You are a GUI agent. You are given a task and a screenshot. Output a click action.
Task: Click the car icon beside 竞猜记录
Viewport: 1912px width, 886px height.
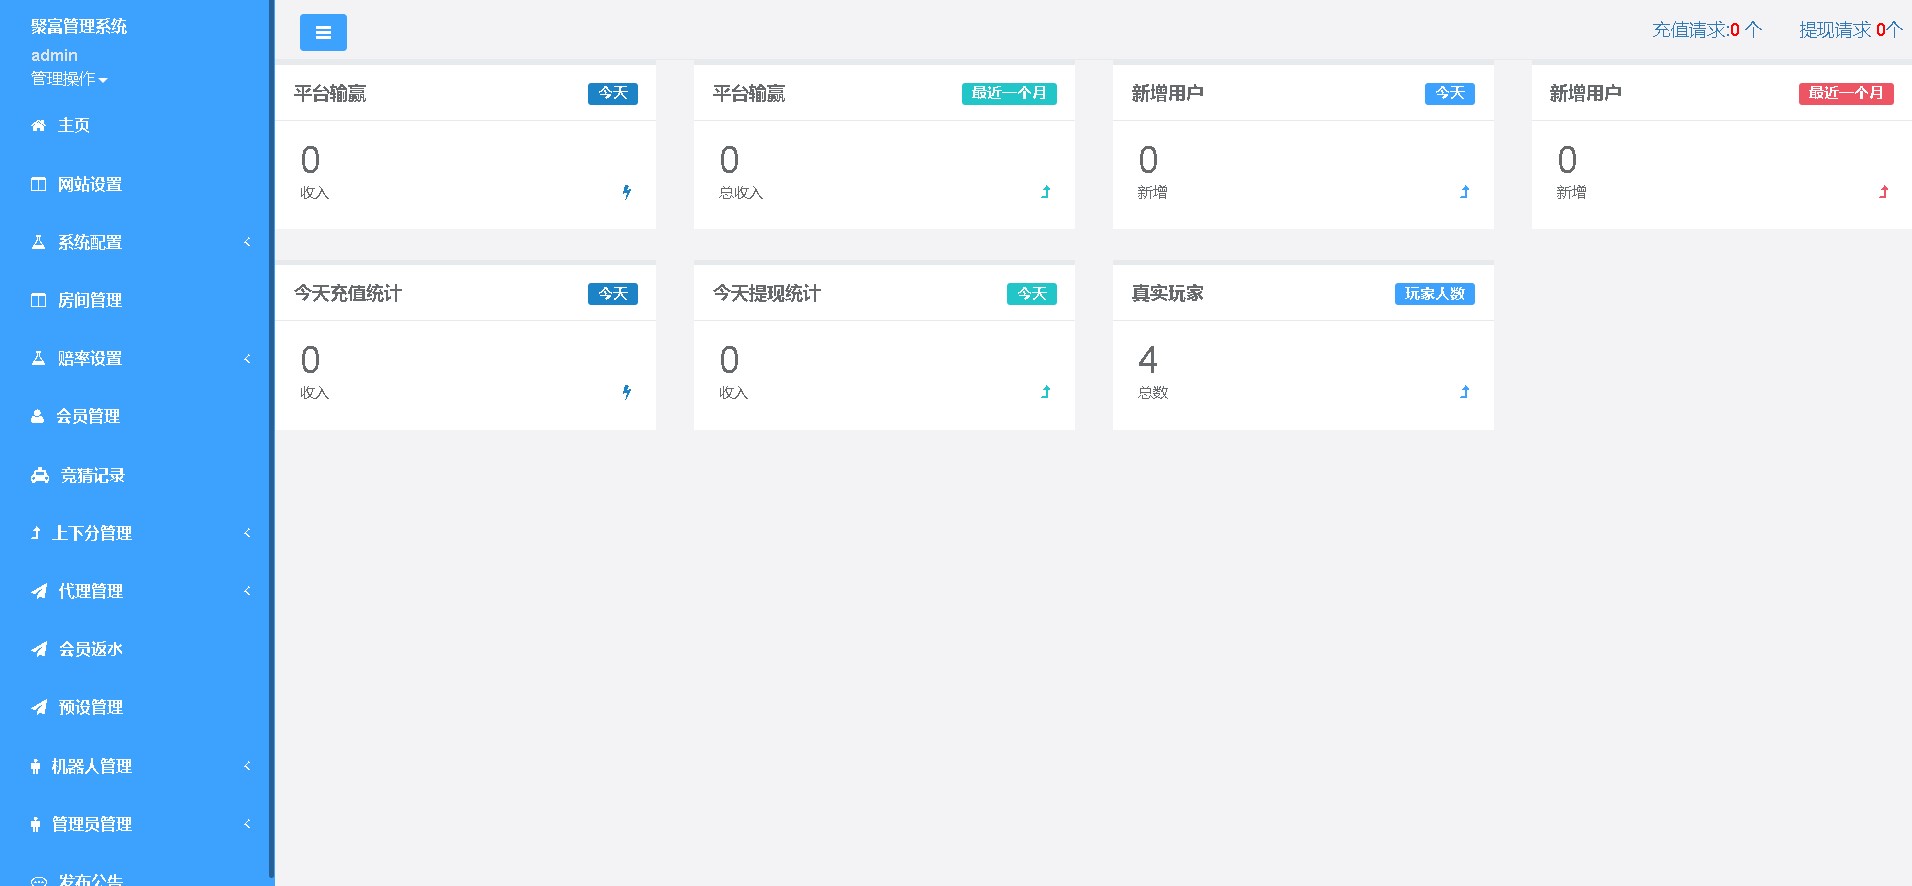click(x=40, y=476)
